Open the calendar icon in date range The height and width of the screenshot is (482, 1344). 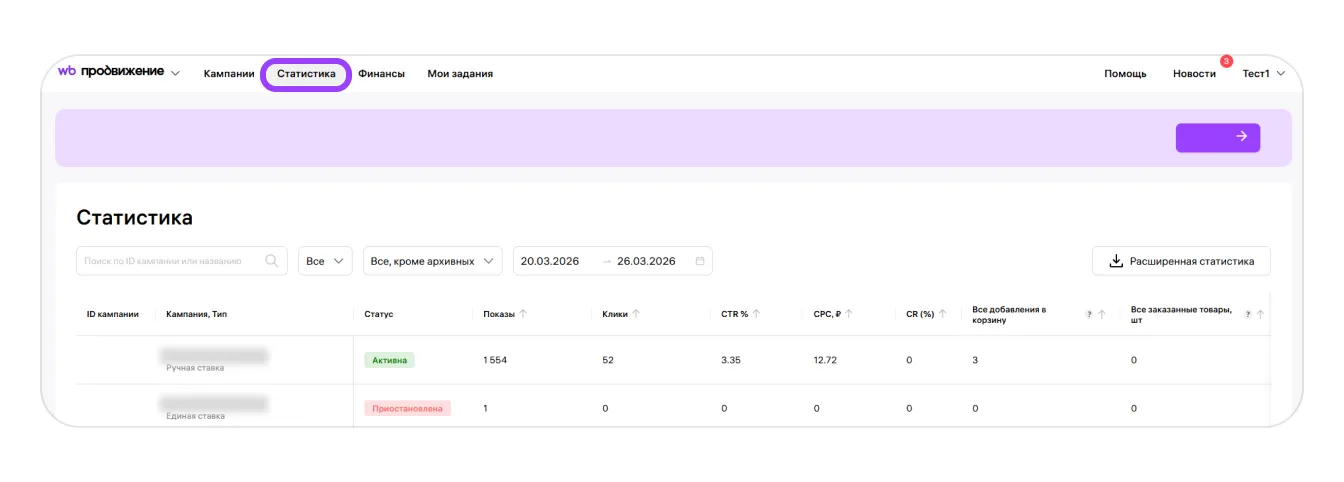click(700, 261)
